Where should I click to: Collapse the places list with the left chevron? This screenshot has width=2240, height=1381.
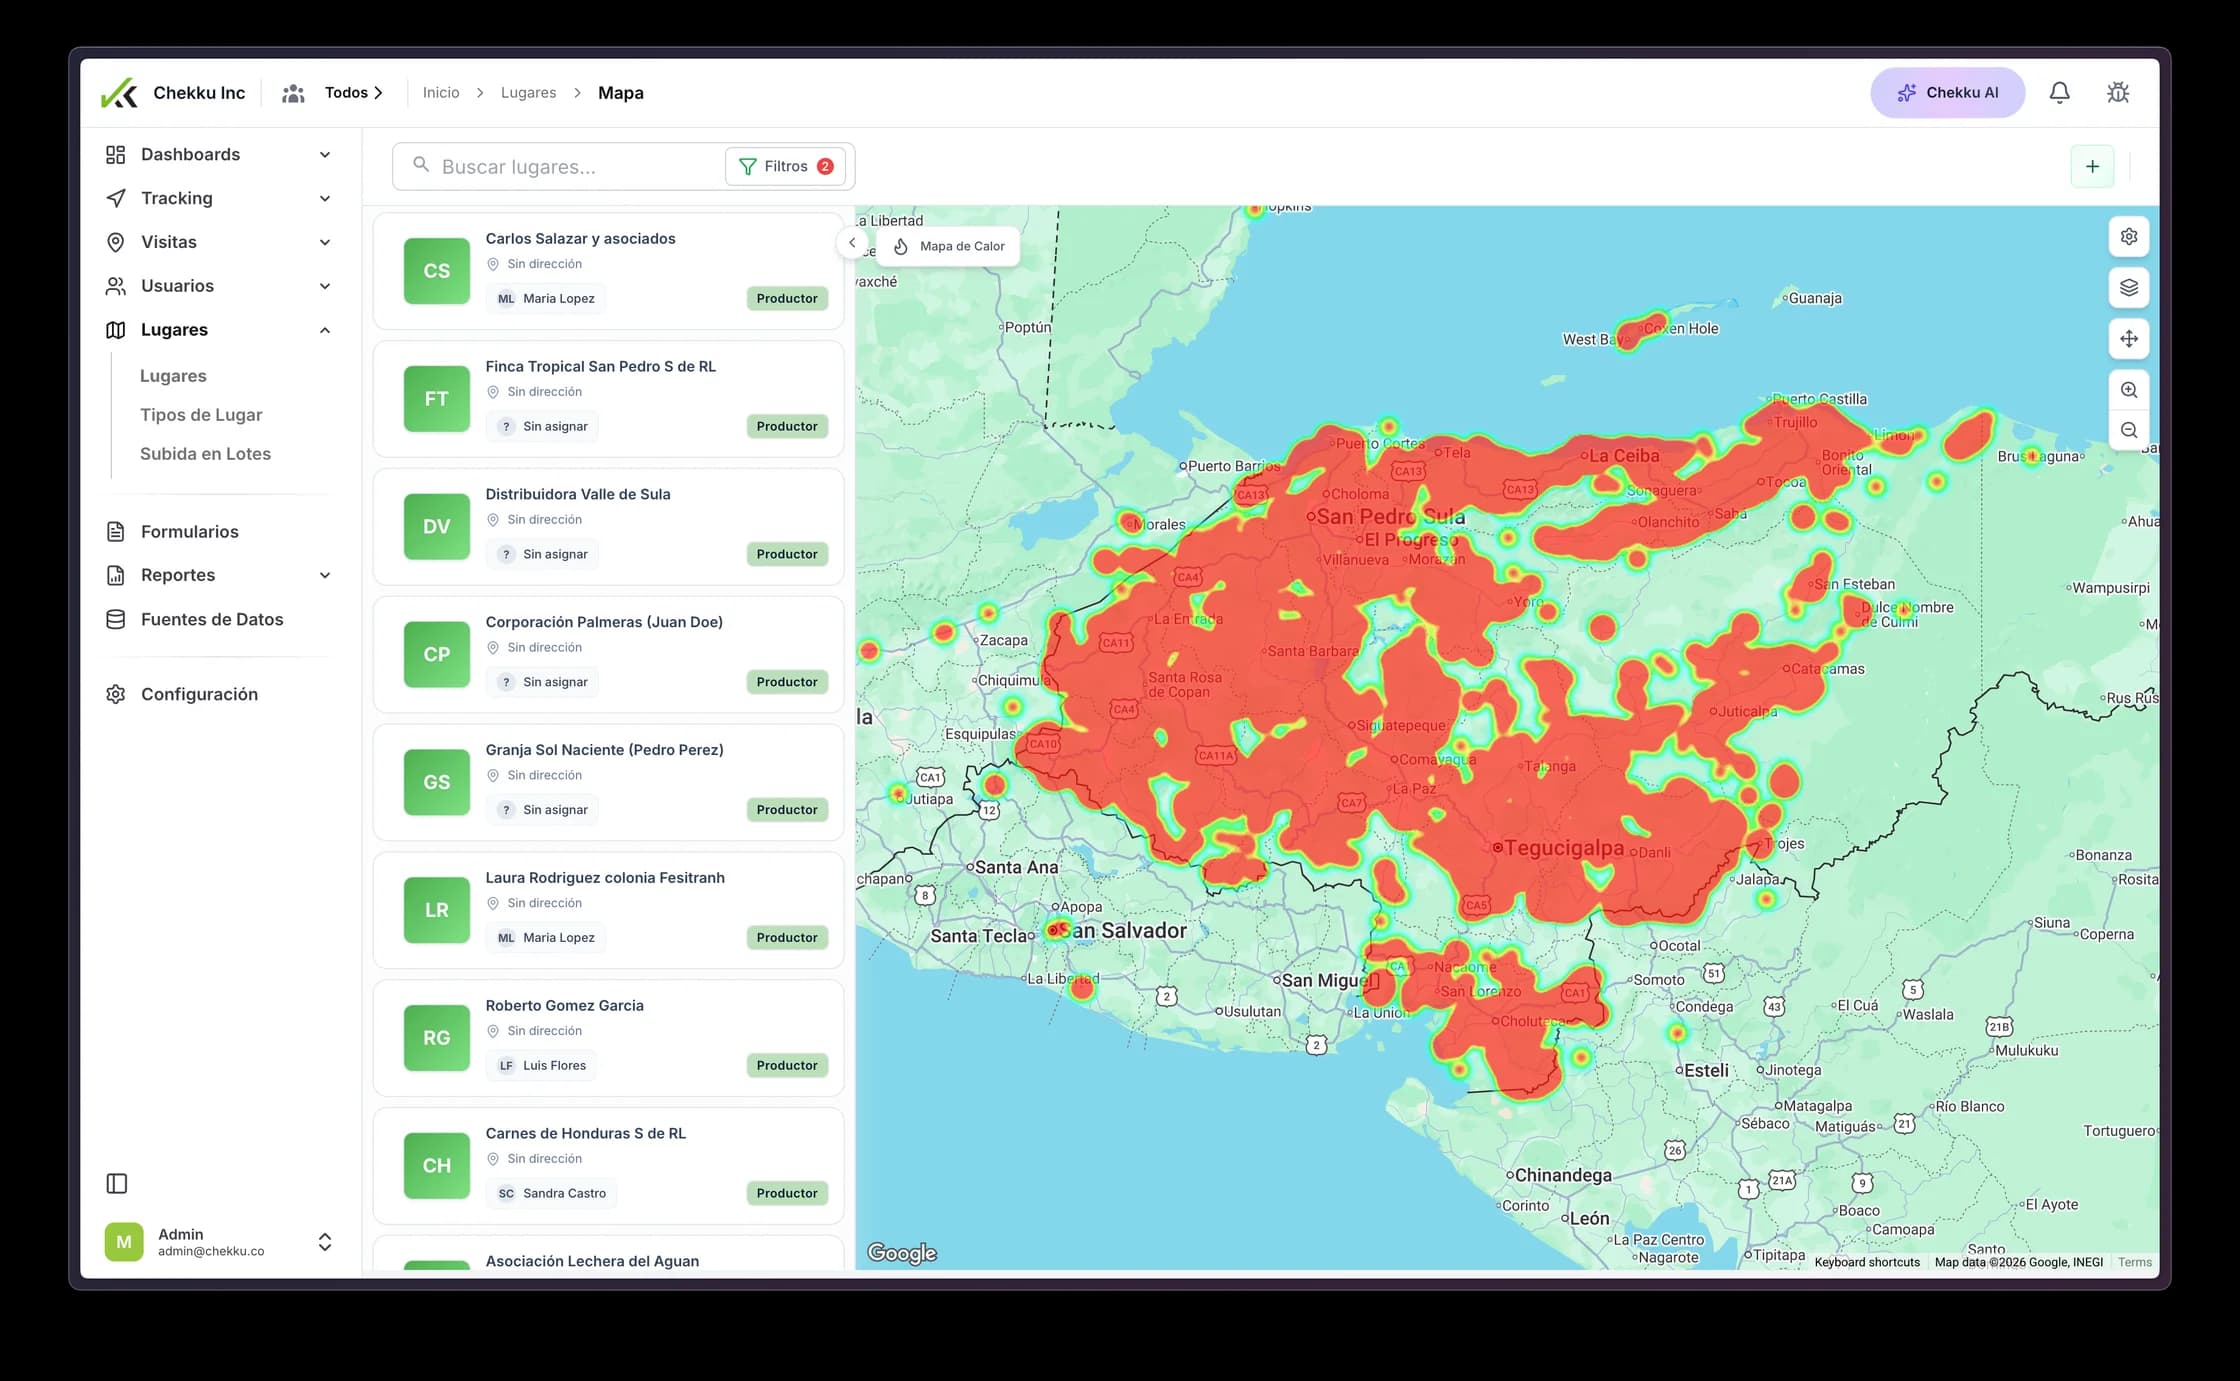pyautogui.click(x=853, y=242)
